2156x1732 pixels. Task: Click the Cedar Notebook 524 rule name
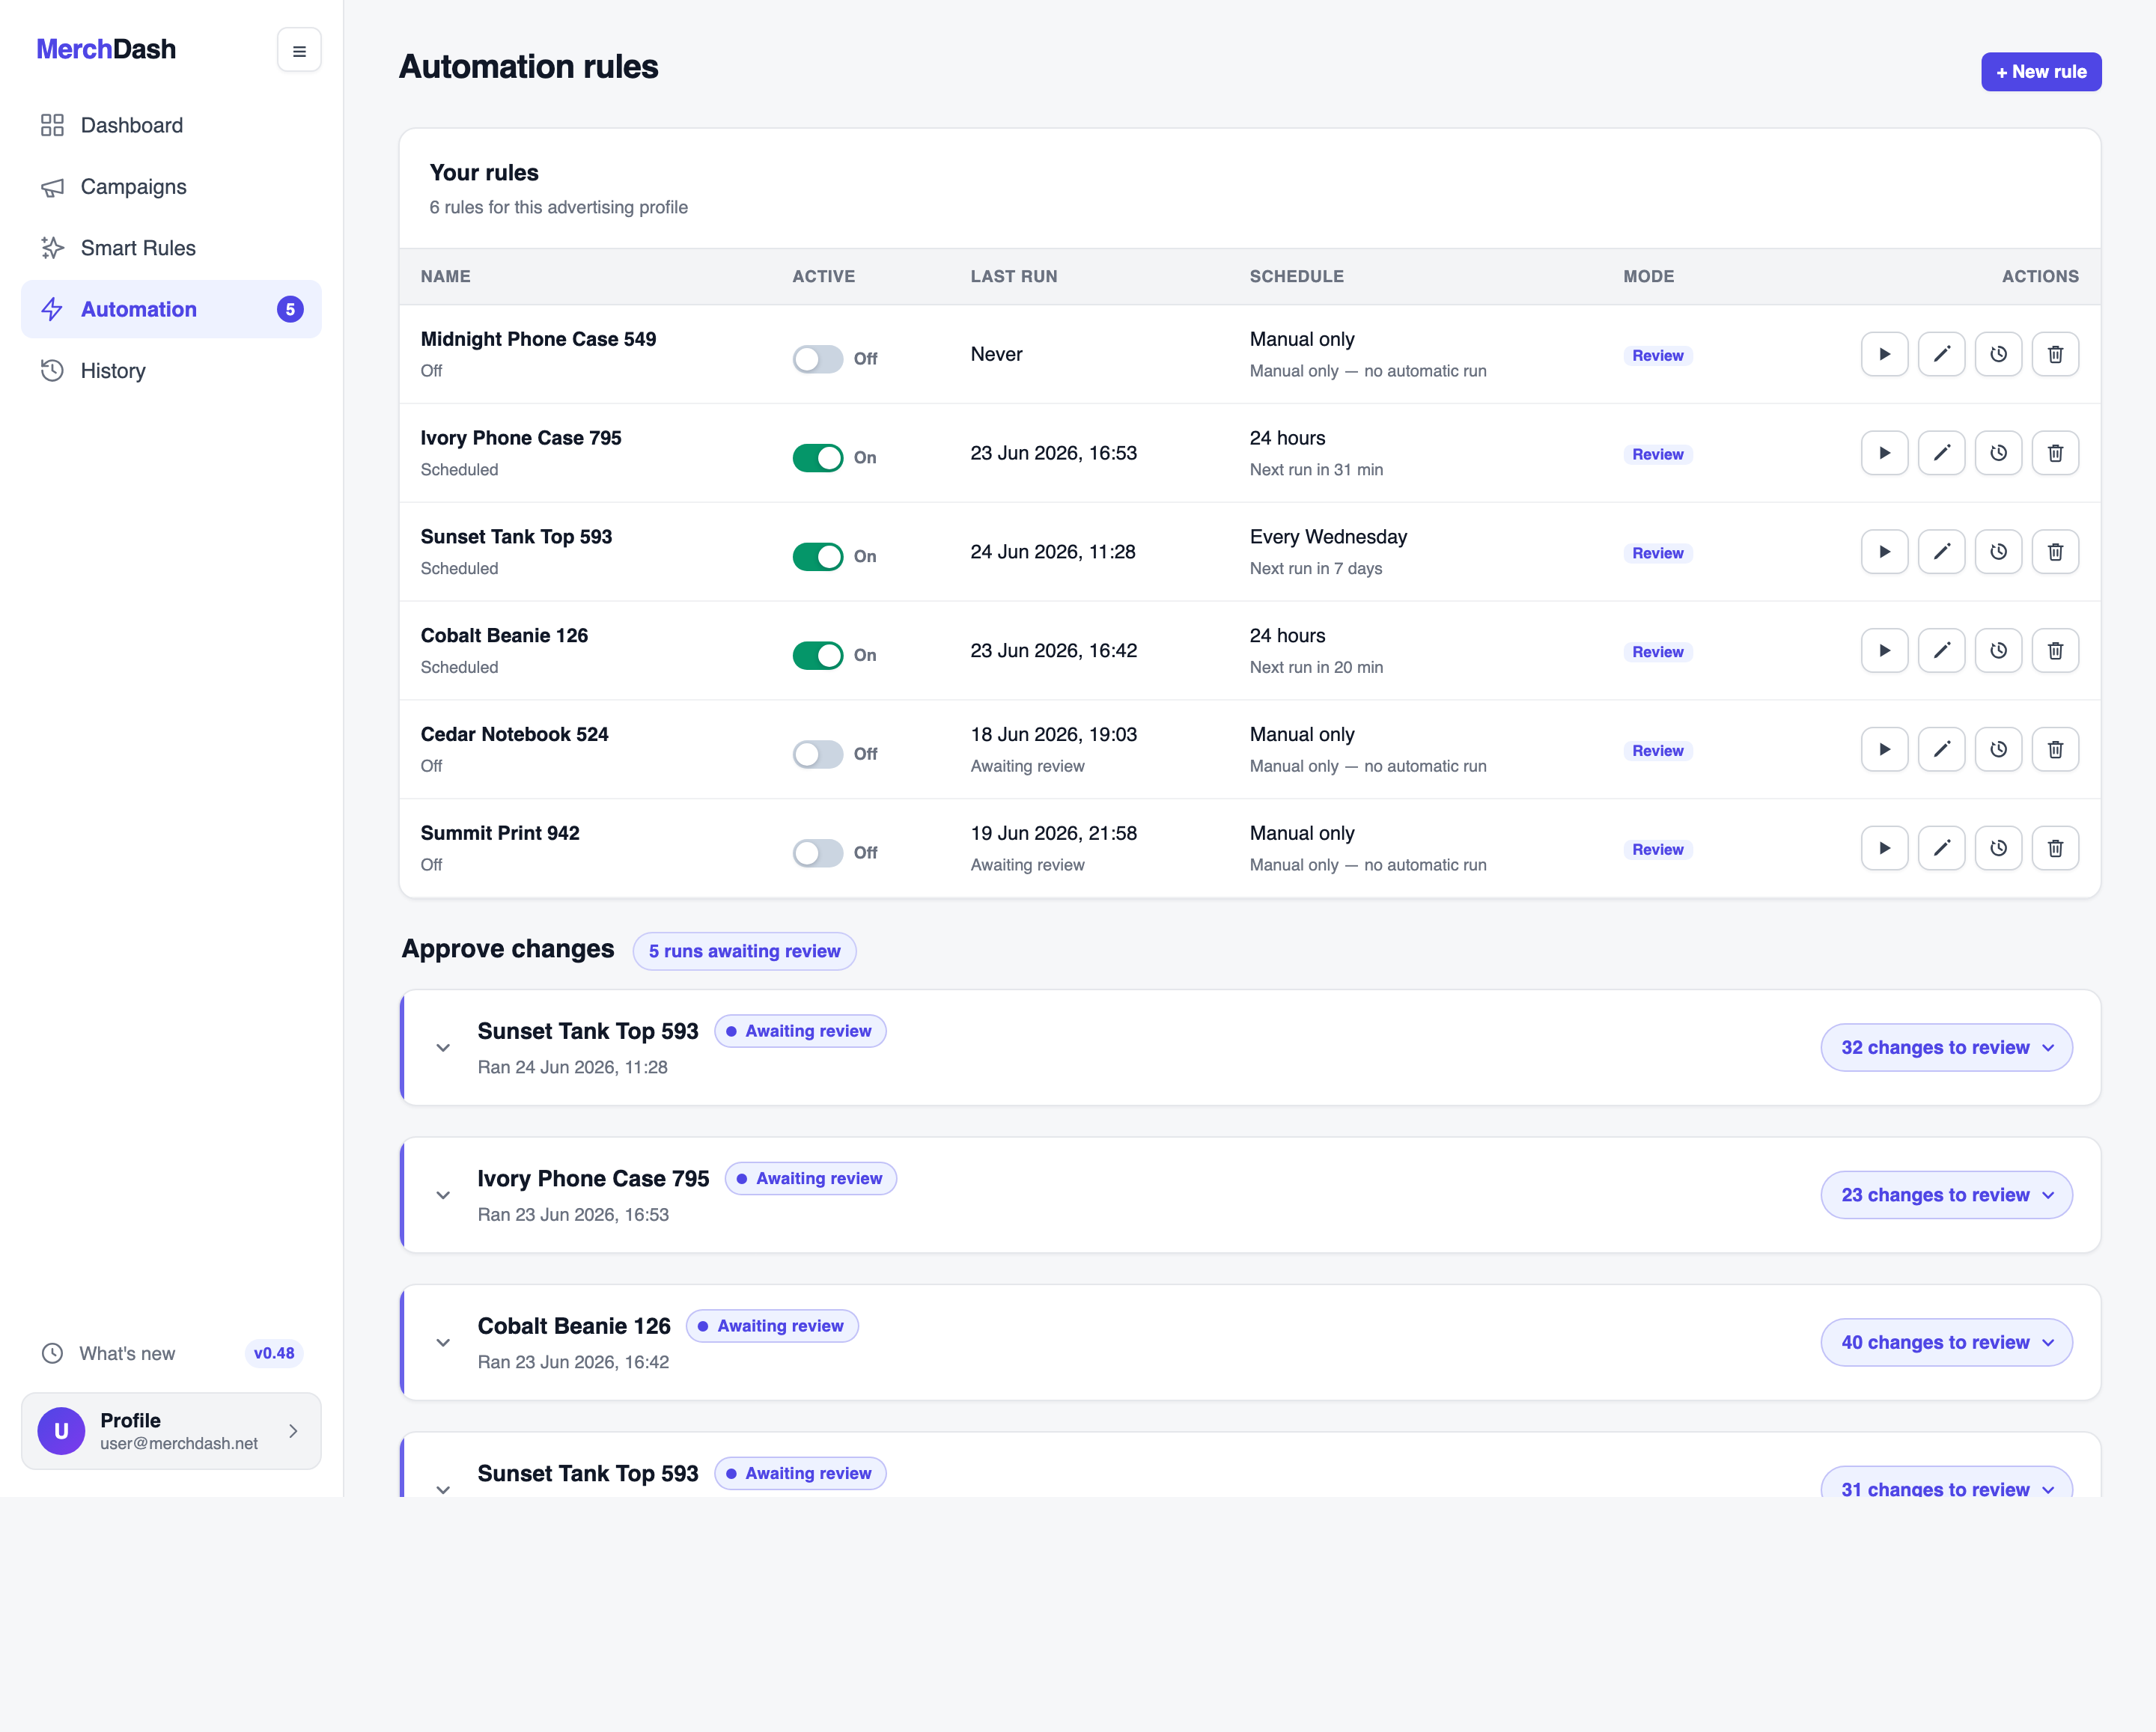tap(514, 734)
